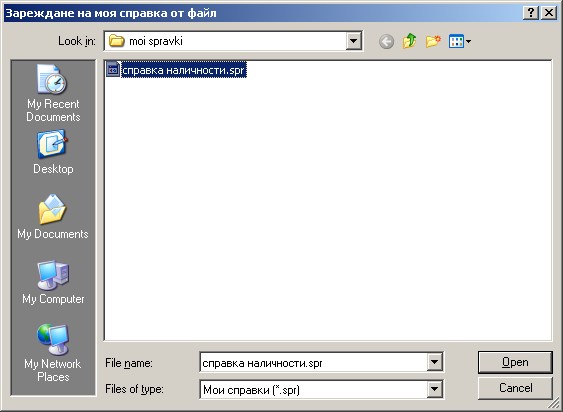The width and height of the screenshot is (563, 412).
Task: Browse My Computer from the sidebar
Action: pos(53,283)
